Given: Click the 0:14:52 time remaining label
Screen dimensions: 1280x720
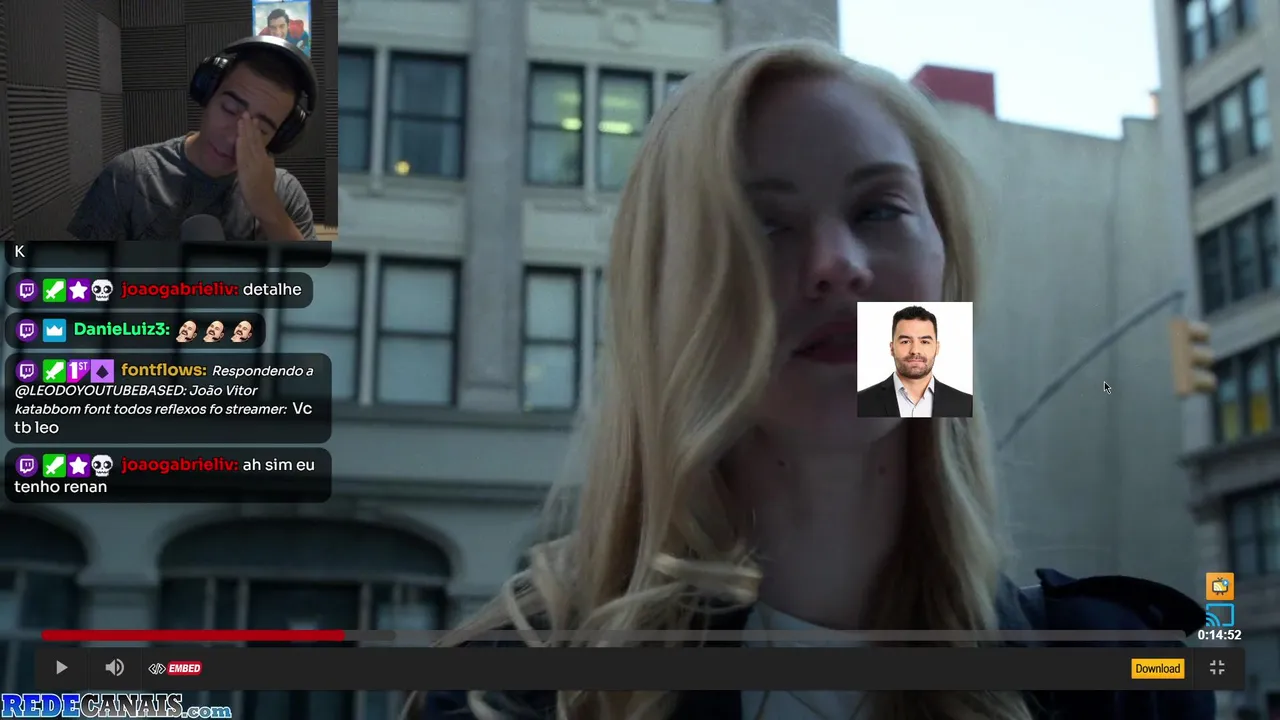Looking at the screenshot, I should pyautogui.click(x=1219, y=635).
